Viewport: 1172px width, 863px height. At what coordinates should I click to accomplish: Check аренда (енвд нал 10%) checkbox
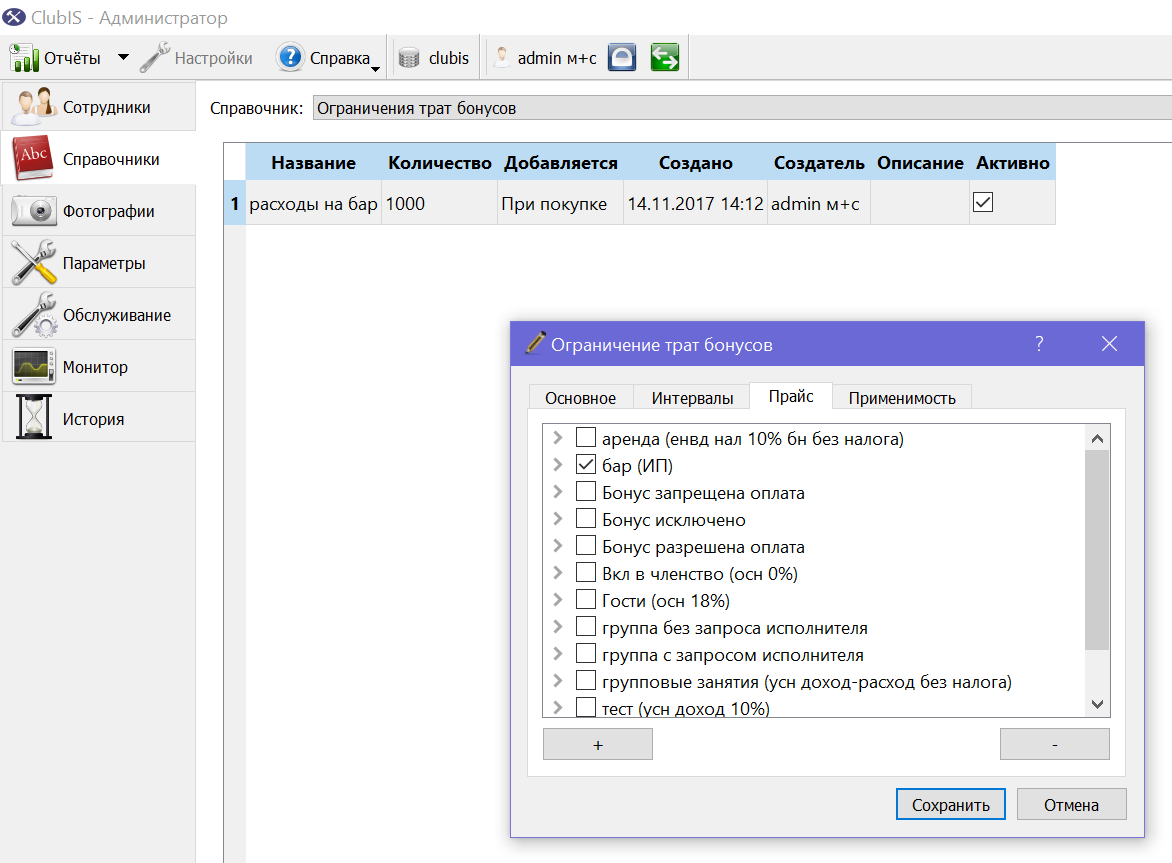point(586,437)
